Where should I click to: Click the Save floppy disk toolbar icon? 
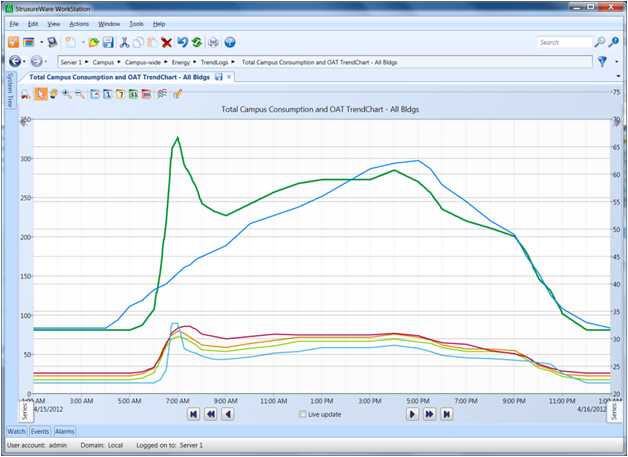pos(108,42)
